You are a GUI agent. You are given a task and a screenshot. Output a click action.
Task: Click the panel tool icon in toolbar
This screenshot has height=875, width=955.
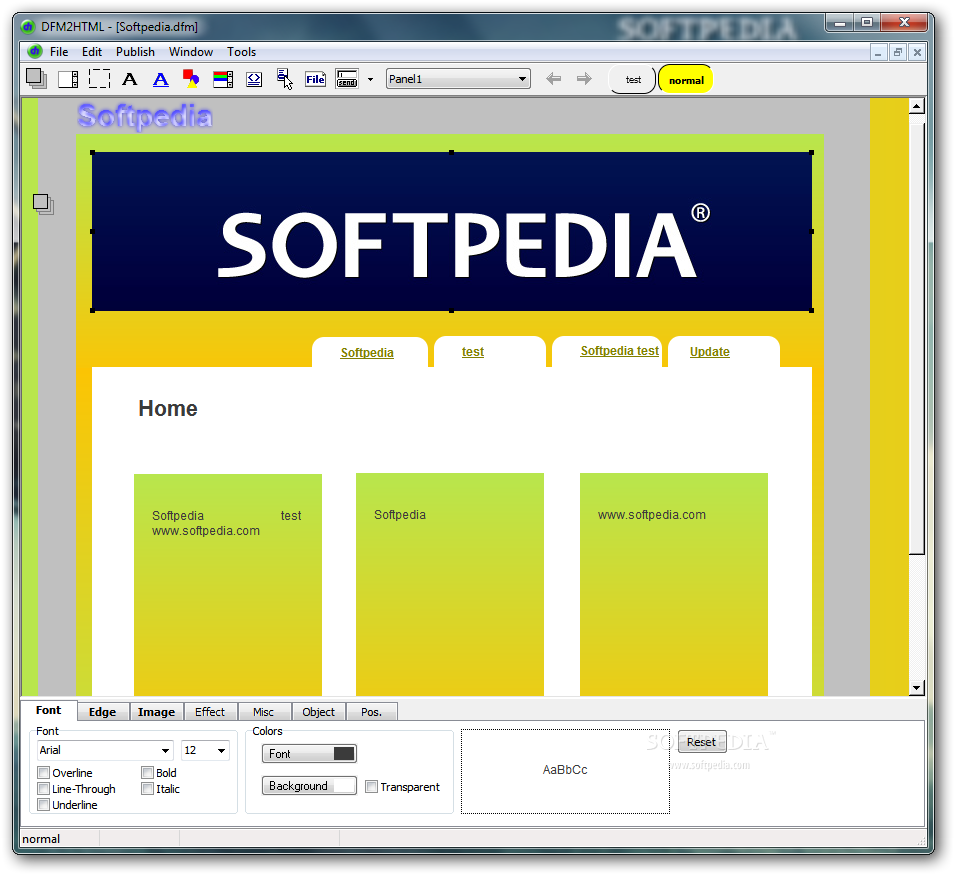[37, 79]
